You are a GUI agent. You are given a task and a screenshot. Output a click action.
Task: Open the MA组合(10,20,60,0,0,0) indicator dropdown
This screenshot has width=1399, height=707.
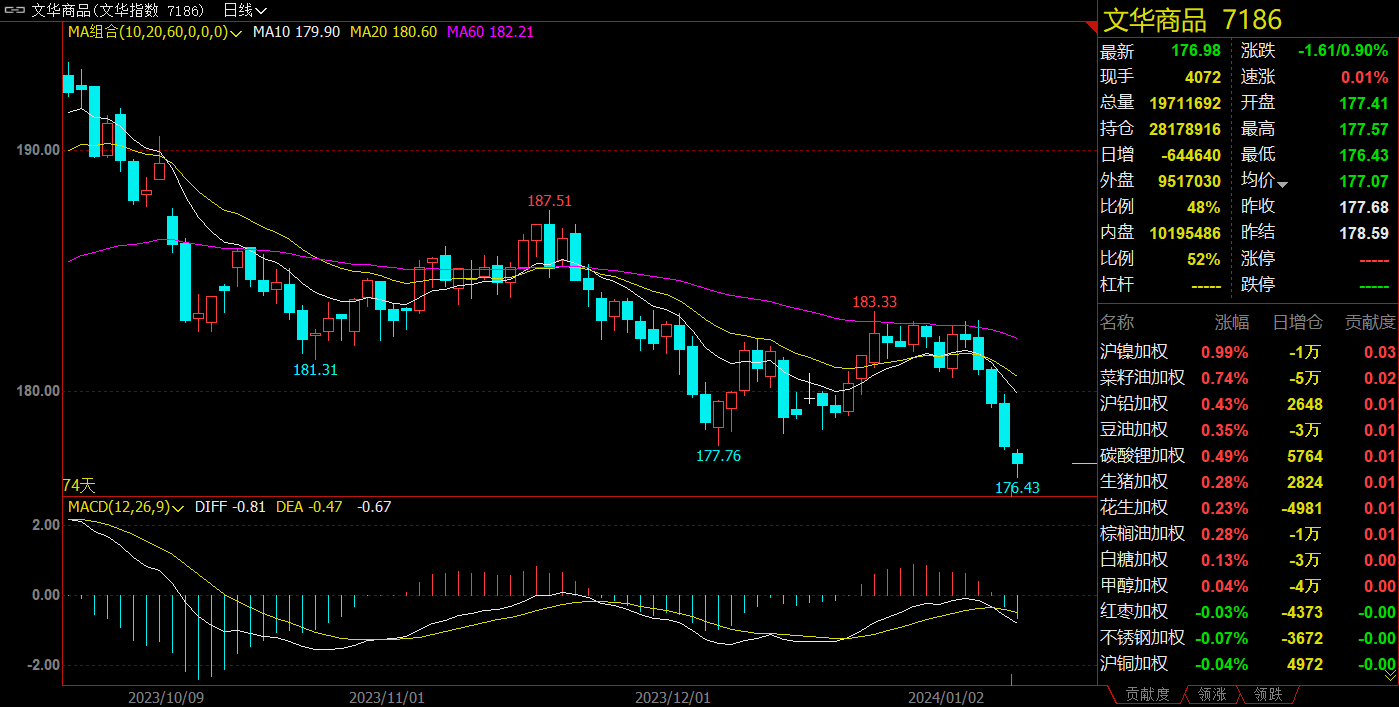point(155,32)
